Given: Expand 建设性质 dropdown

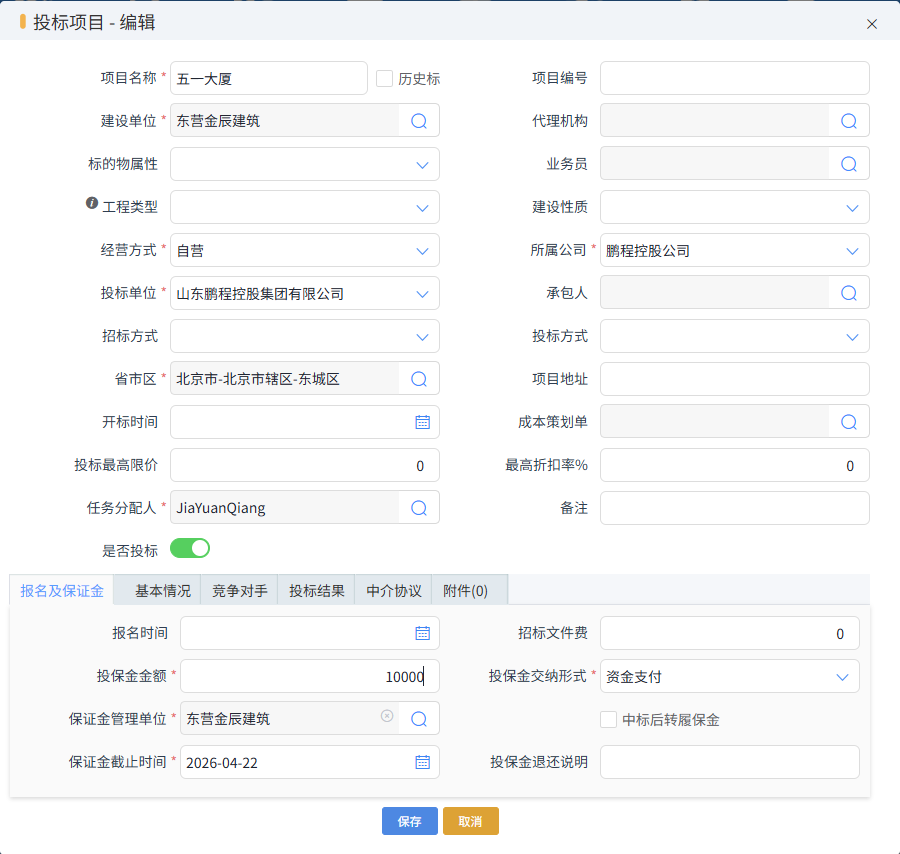Looking at the screenshot, I should point(852,208).
